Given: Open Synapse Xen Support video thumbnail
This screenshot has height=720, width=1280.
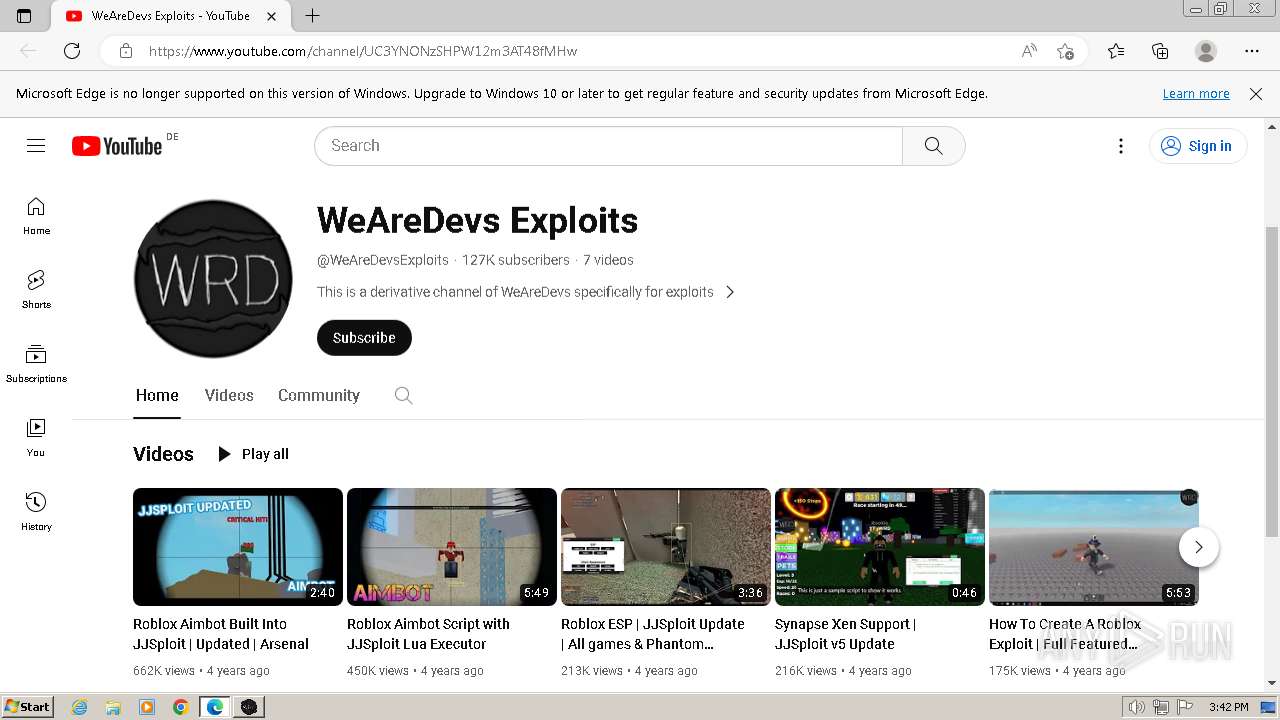Looking at the screenshot, I should pos(880,547).
